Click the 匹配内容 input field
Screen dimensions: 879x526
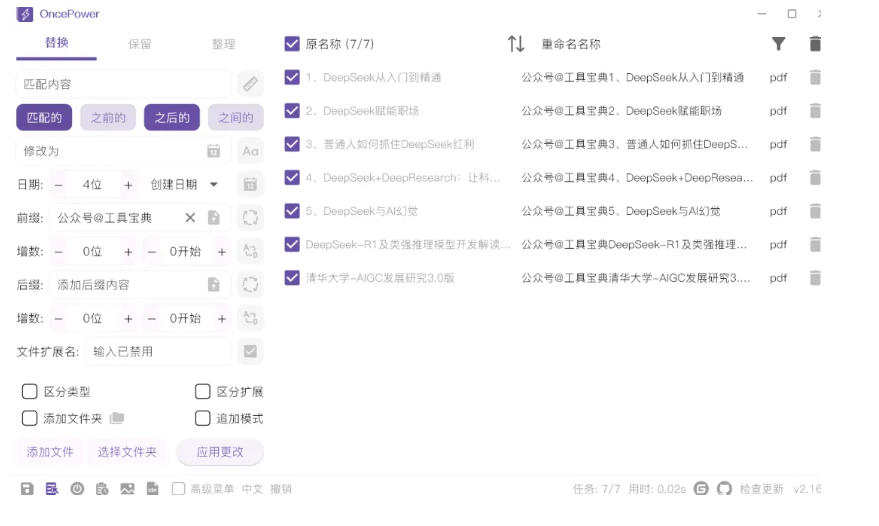[123, 84]
